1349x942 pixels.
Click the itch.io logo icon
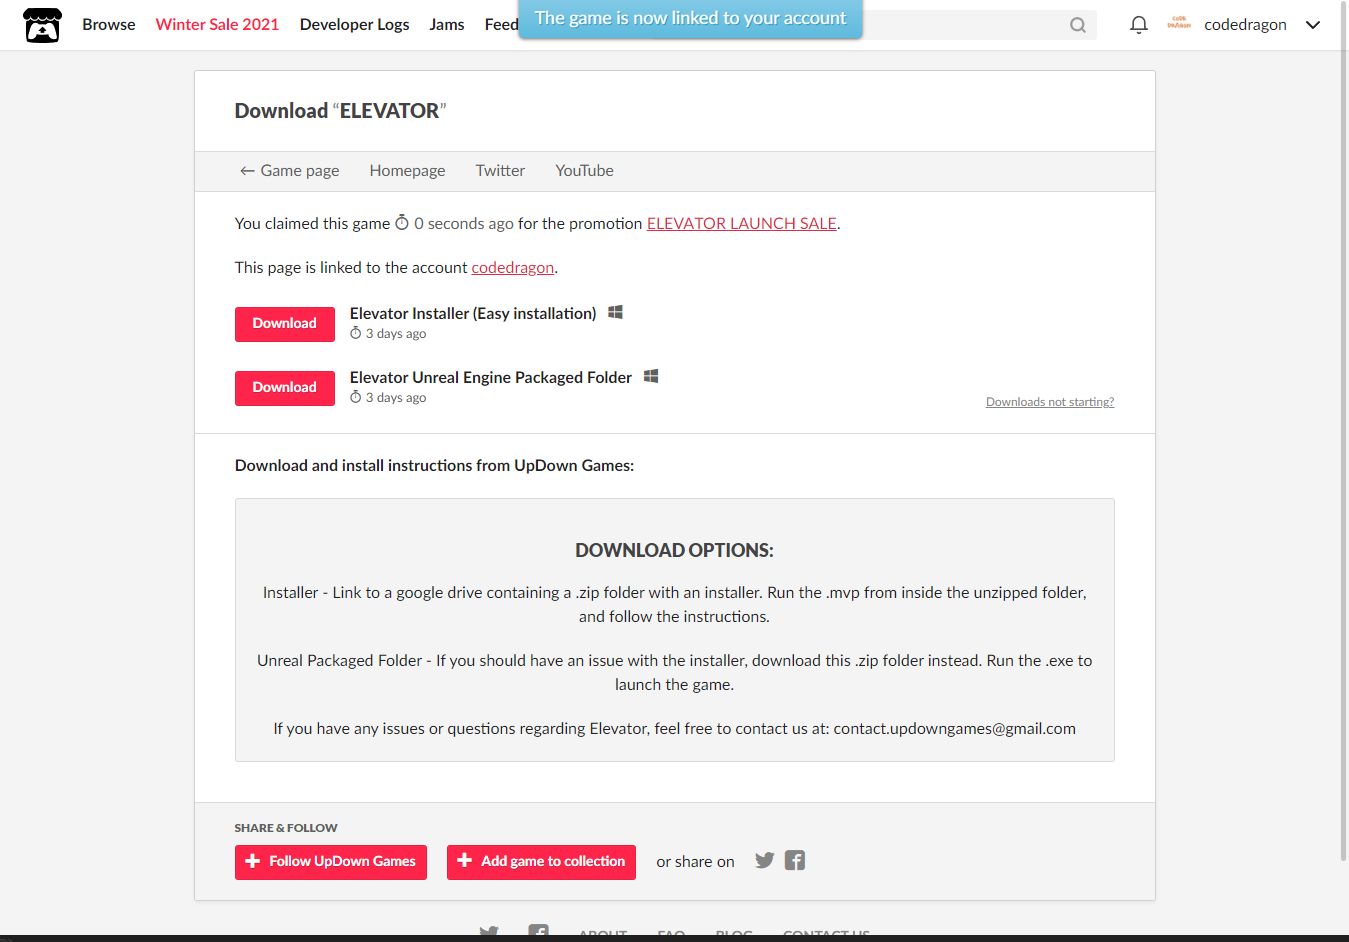click(x=43, y=25)
